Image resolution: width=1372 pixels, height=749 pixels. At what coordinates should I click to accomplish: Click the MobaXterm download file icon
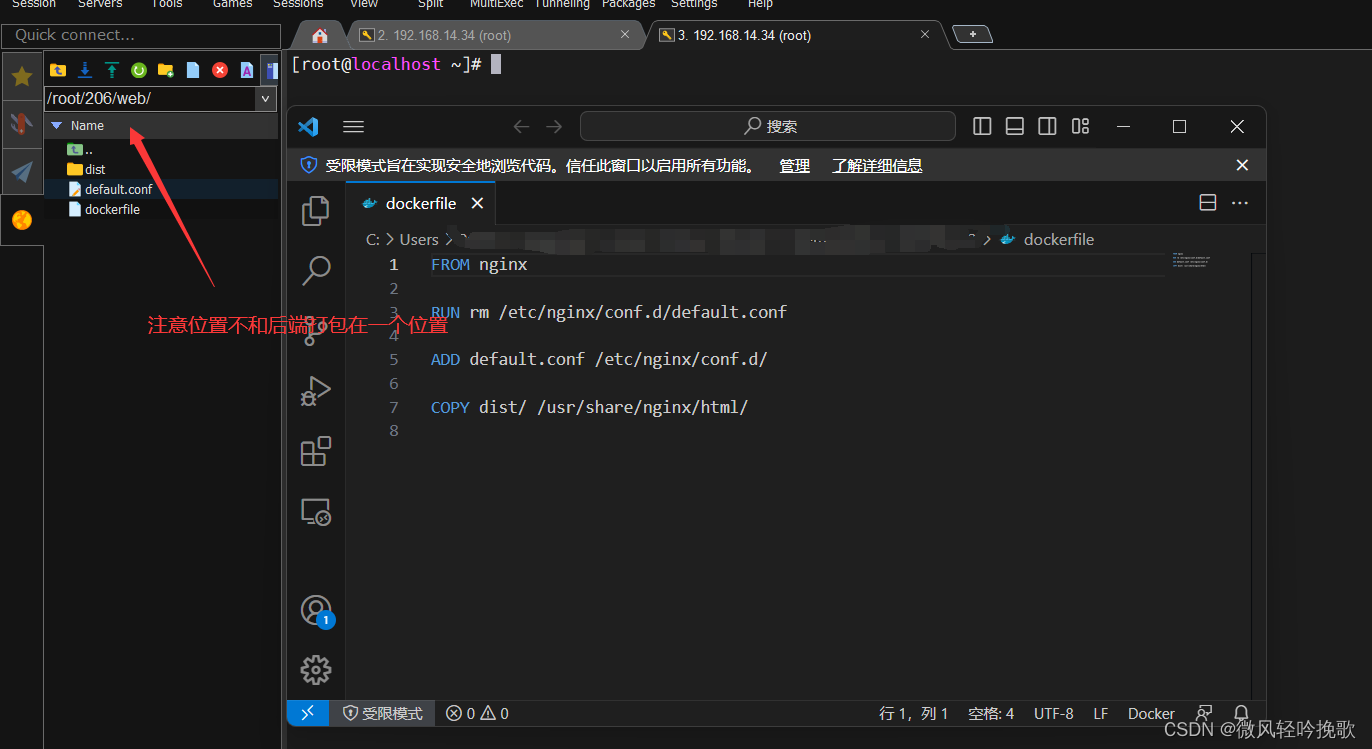[x=85, y=70]
